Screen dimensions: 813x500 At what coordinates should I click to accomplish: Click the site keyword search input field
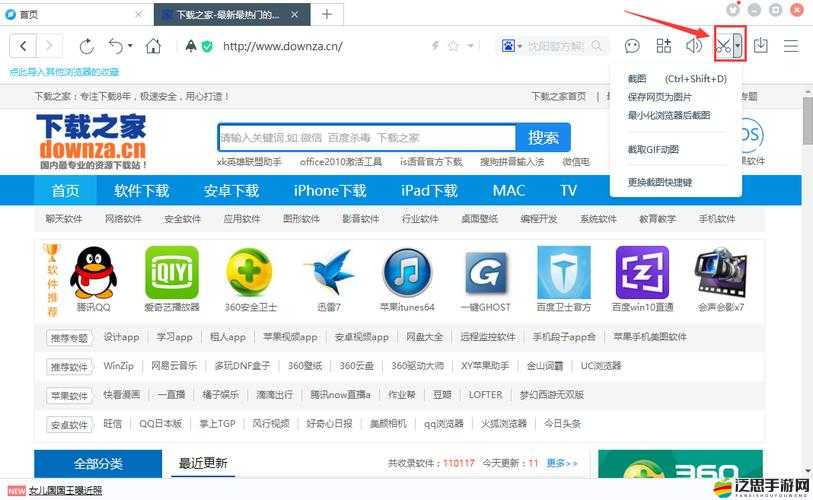point(367,137)
